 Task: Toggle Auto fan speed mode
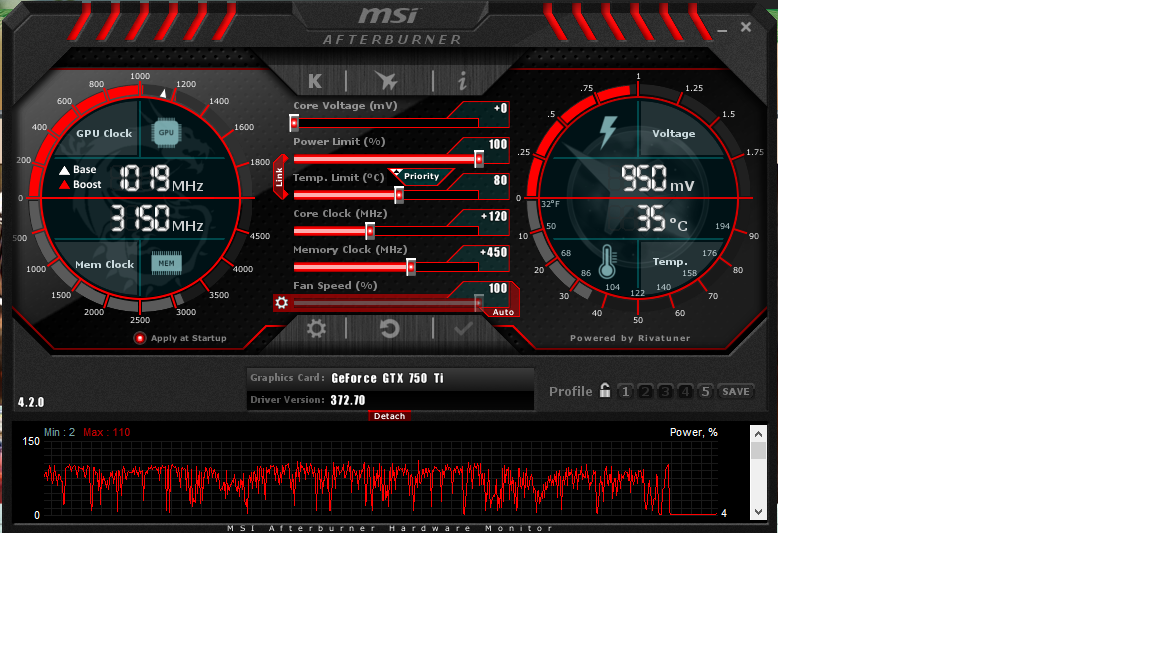pos(503,312)
